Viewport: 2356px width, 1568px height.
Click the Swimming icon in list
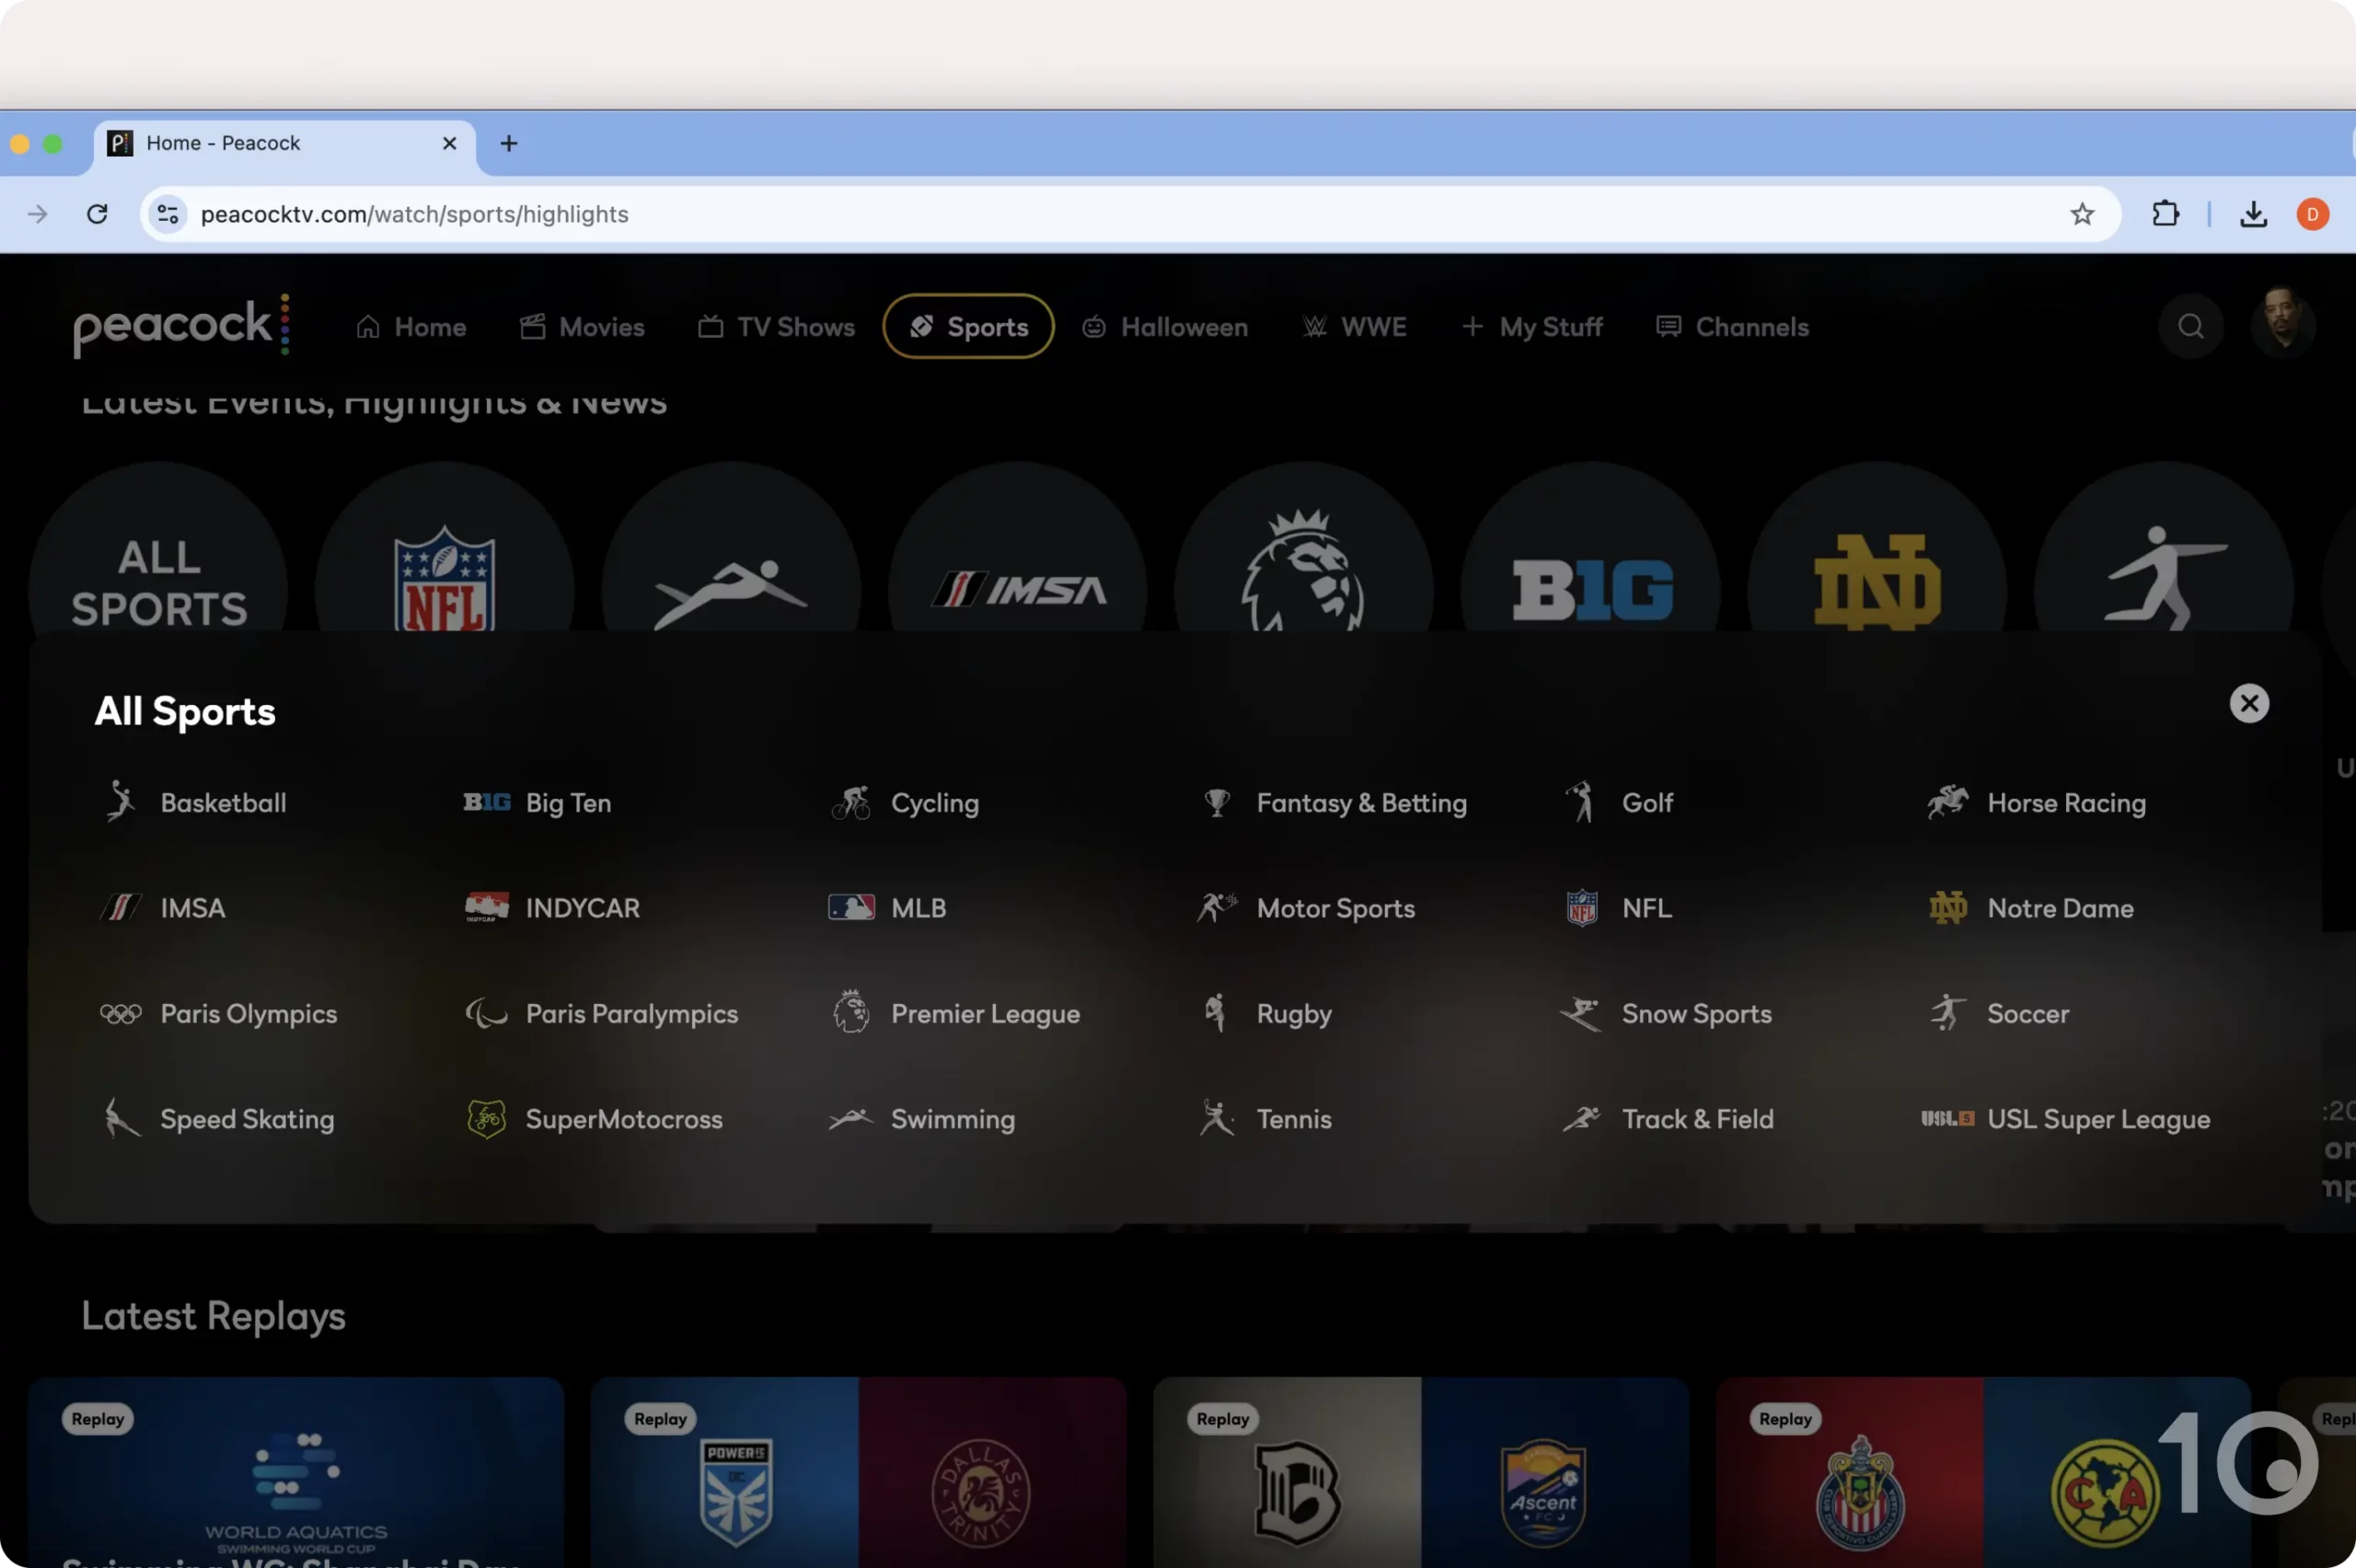851,1119
